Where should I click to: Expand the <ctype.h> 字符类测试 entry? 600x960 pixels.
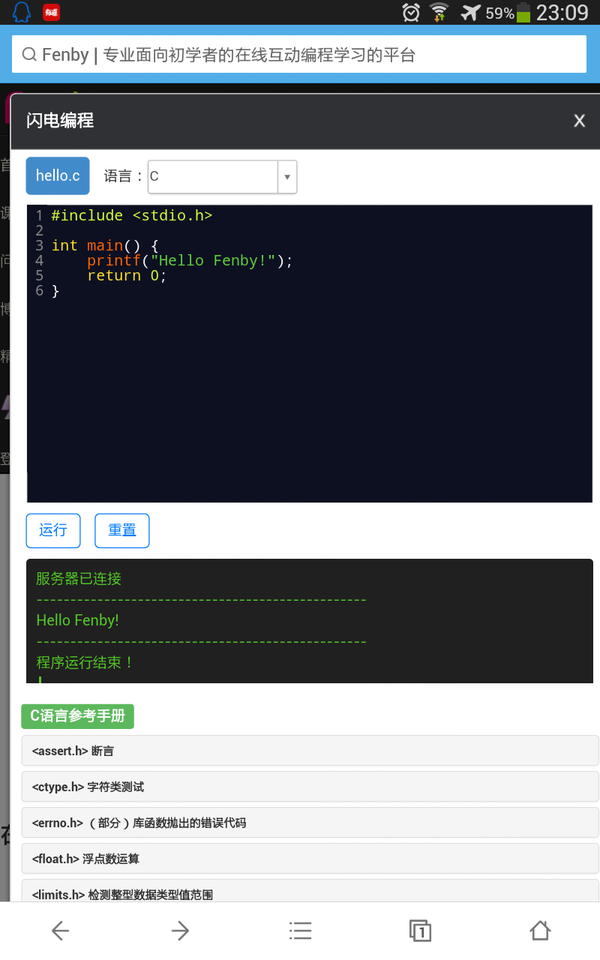[x=310, y=787]
